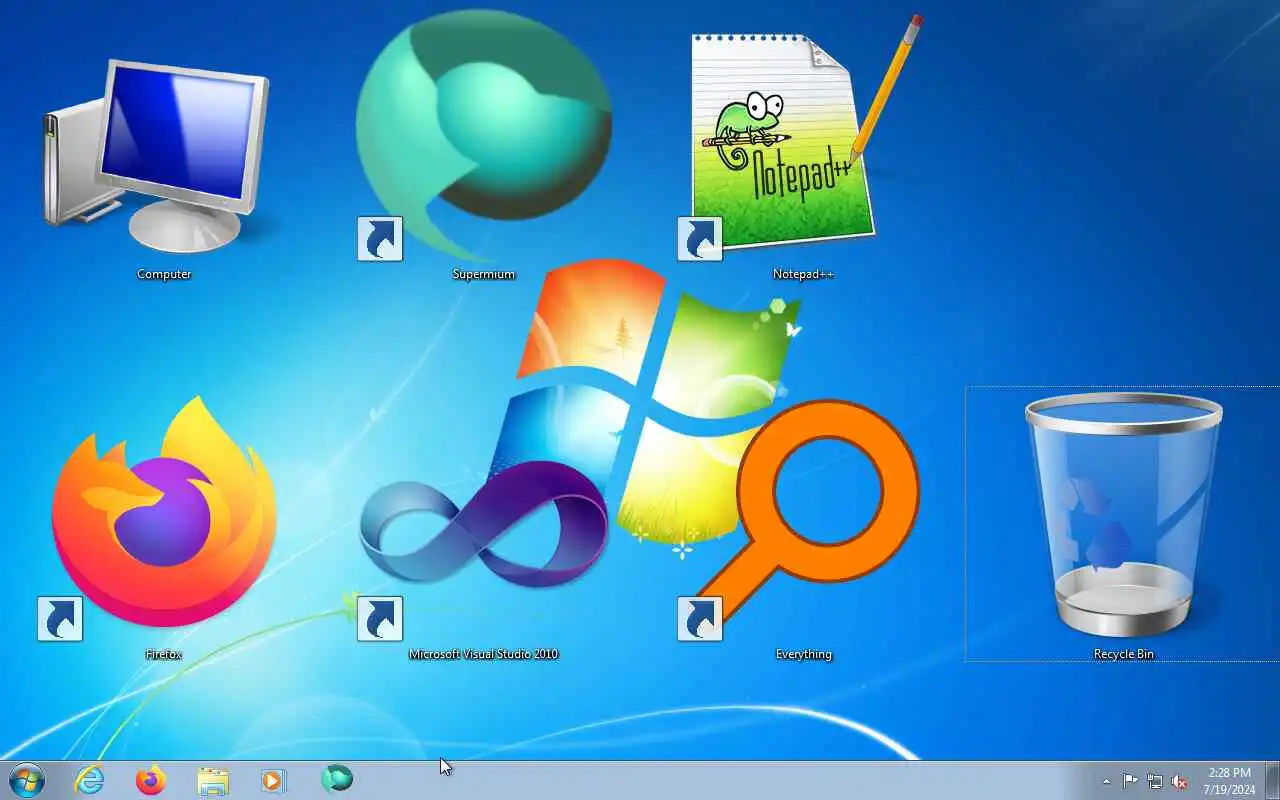Click the "Firefox" icon label
This screenshot has width=1280, height=800.
[163, 654]
